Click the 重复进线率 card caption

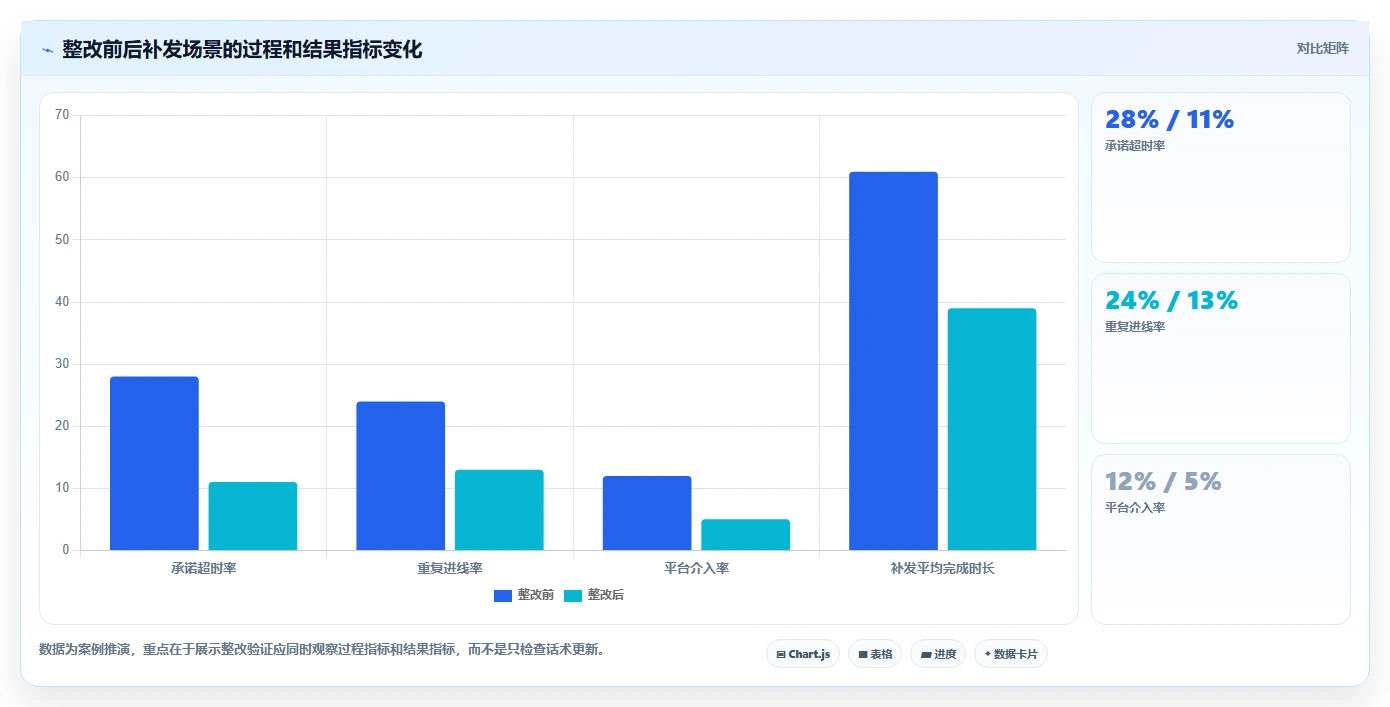[x=1135, y=327]
